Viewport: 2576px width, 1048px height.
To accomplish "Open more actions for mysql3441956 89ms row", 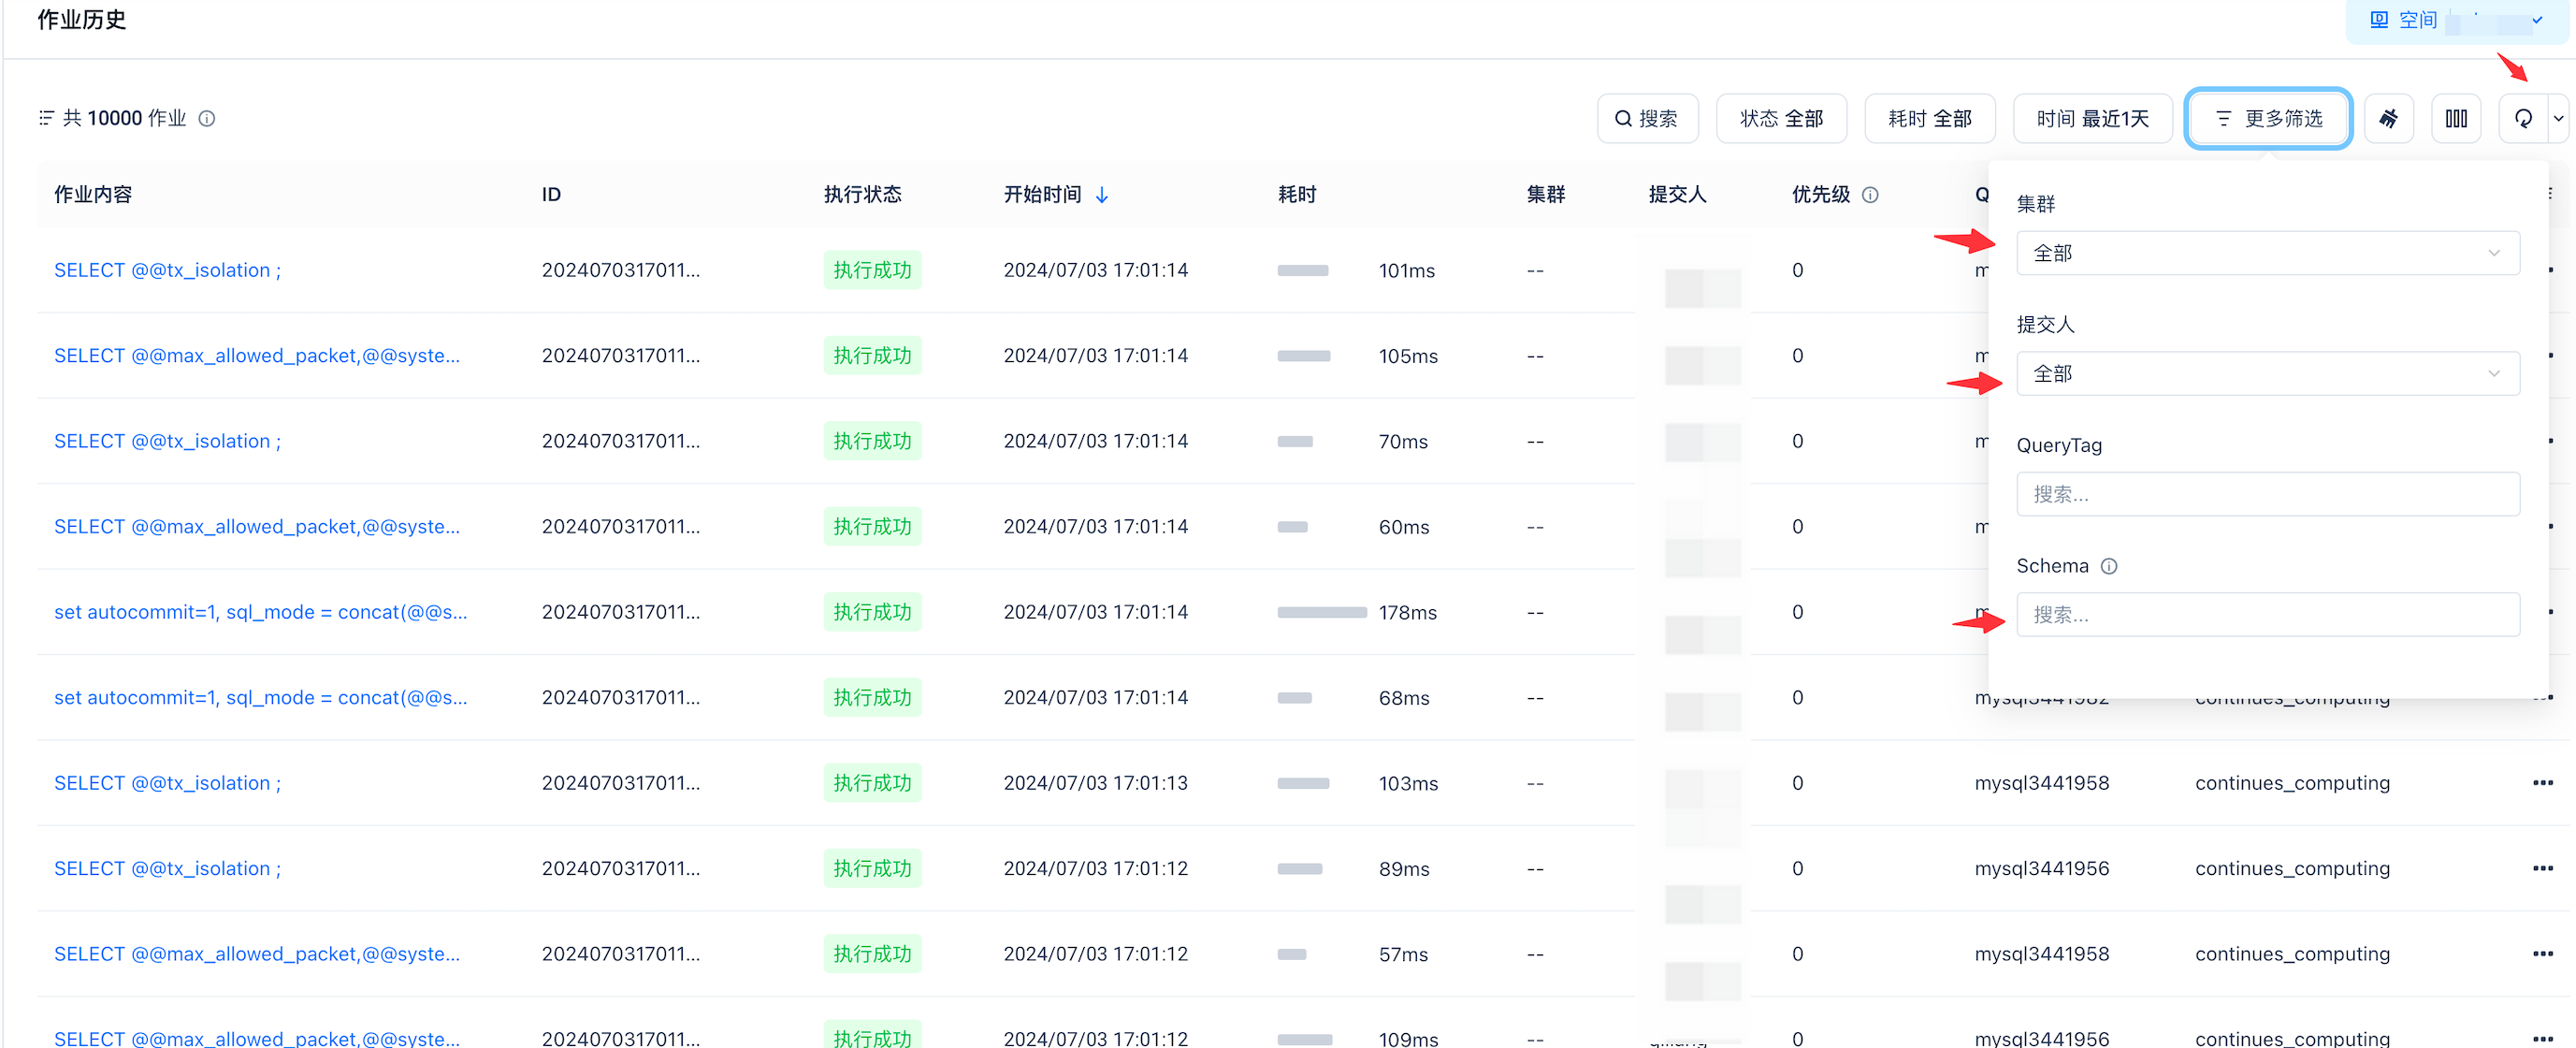I will (x=2542, y=868).
